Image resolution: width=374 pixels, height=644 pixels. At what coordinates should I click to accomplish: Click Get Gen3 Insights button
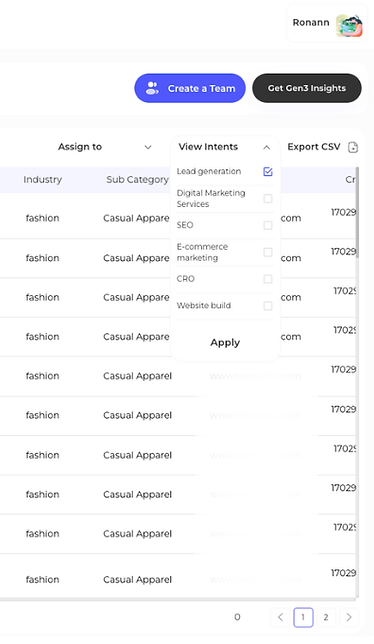(307, 88)
